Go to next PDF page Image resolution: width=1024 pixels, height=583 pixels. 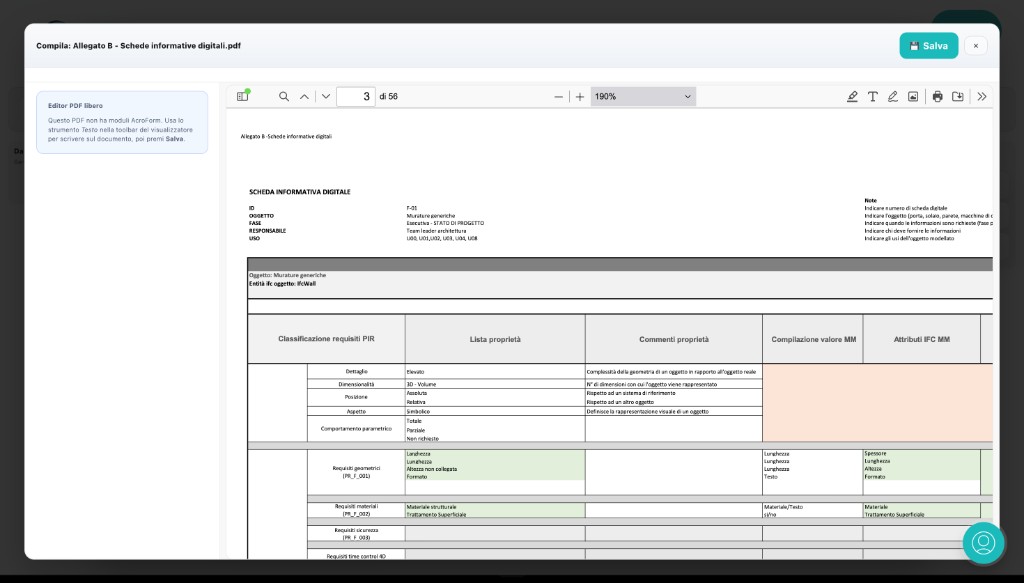click(x=326, y=96)
